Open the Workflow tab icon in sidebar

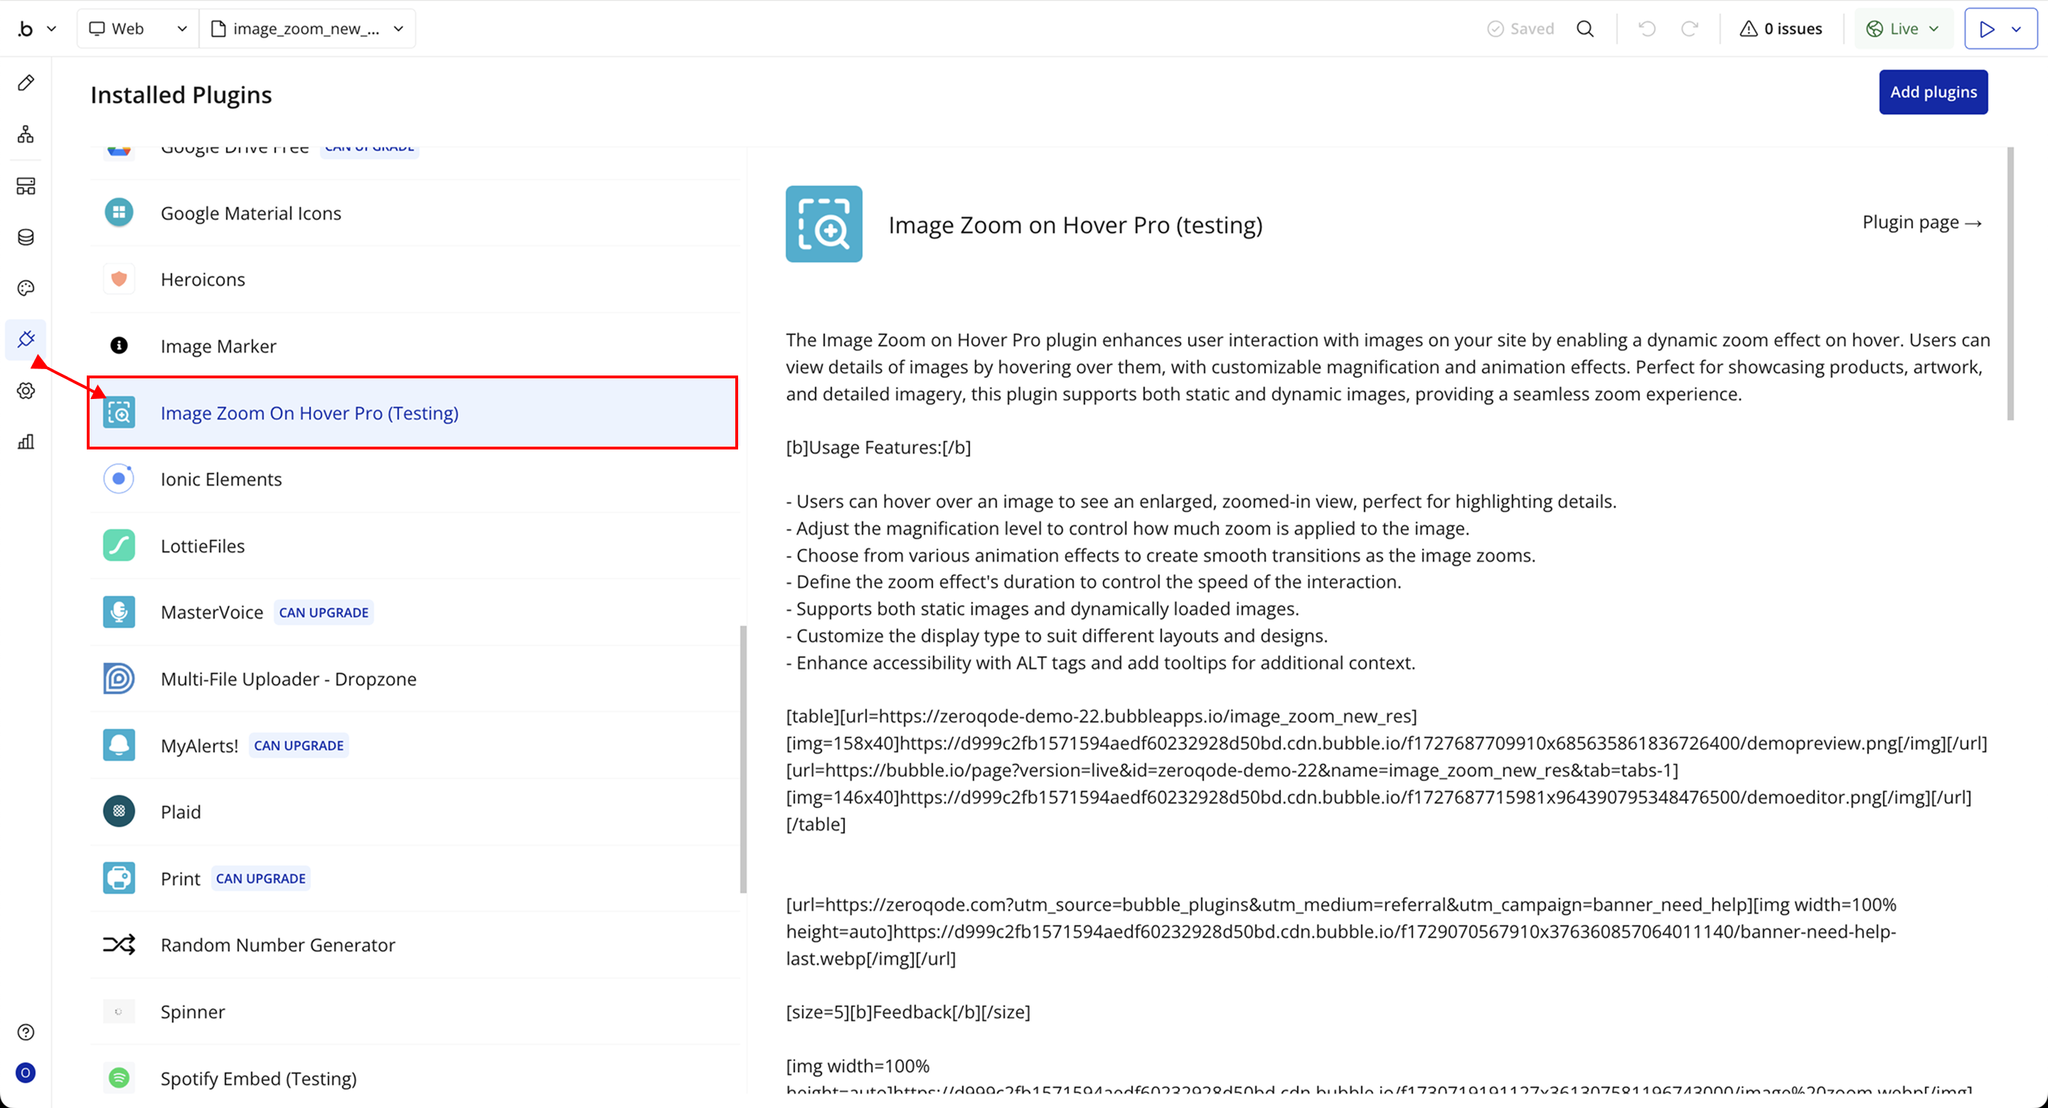click(x=26, y=134)
